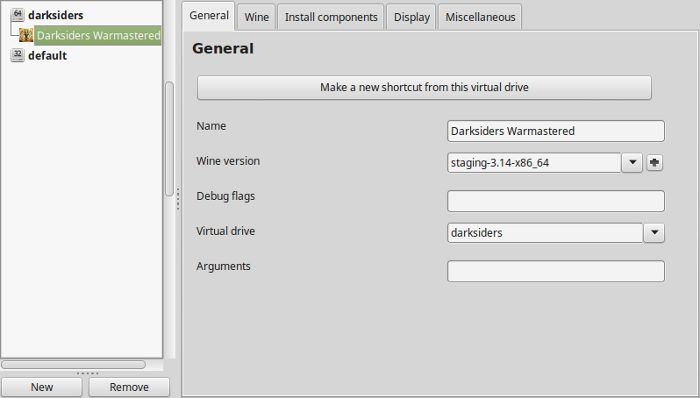The width and height of the screenshot is (700, 398).
Task: Open the Display tab
Action: [411, 17]
